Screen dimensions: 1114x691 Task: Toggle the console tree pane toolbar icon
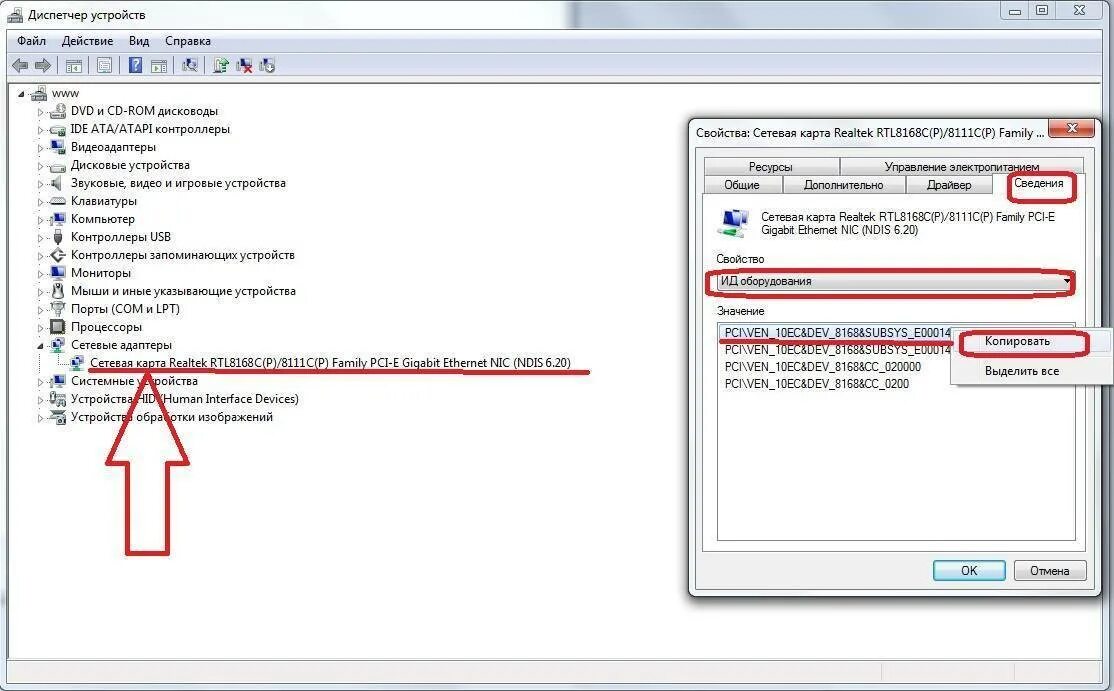73,66
